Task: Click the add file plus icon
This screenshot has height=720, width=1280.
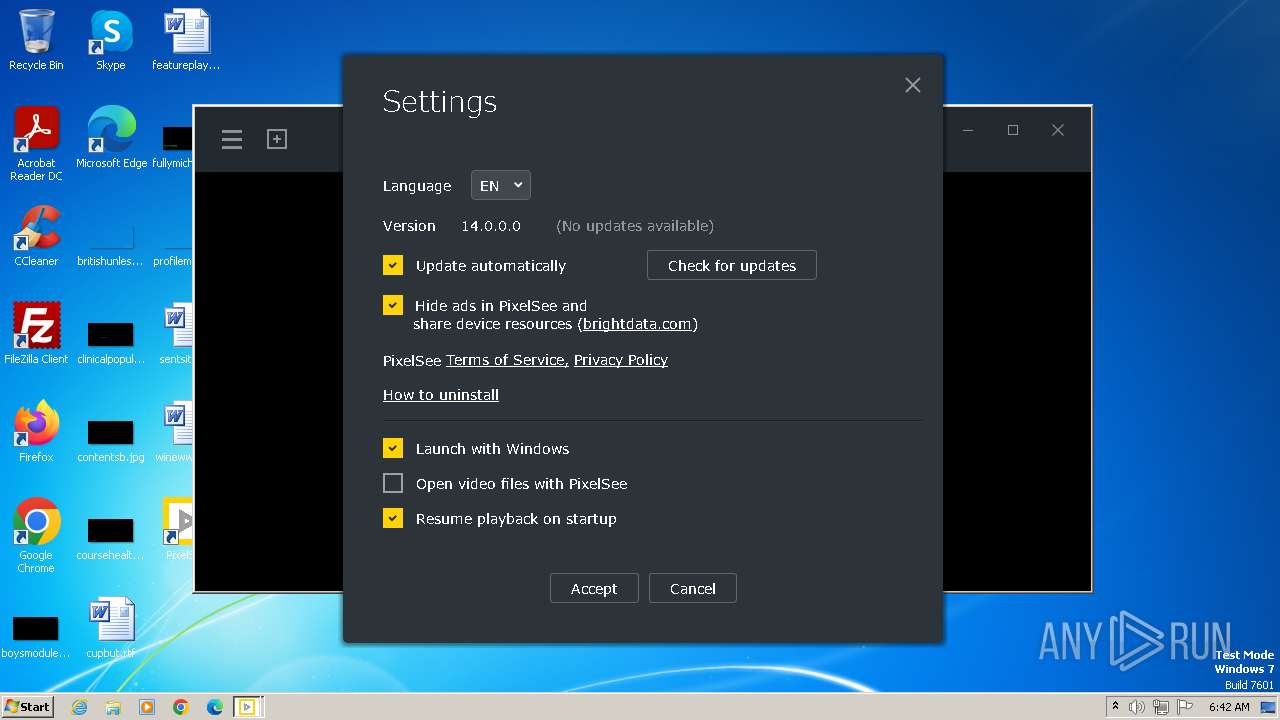Action: click(x=277, y=139)
